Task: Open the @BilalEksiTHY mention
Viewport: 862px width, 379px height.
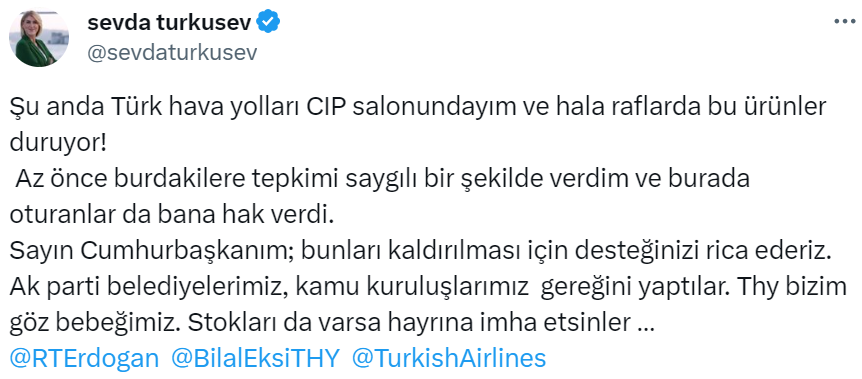Action: coord(256,359)
